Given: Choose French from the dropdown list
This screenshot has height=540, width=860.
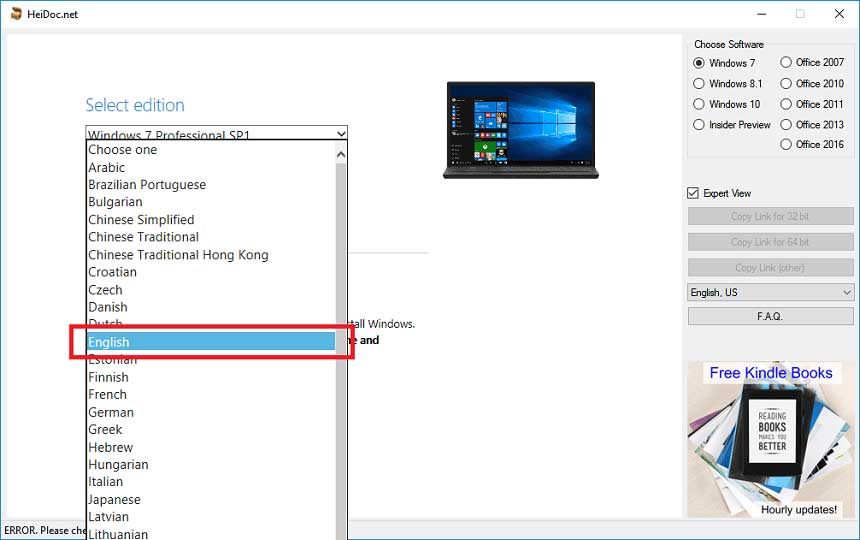Looking at the screenshot, I should click(211, 394).
